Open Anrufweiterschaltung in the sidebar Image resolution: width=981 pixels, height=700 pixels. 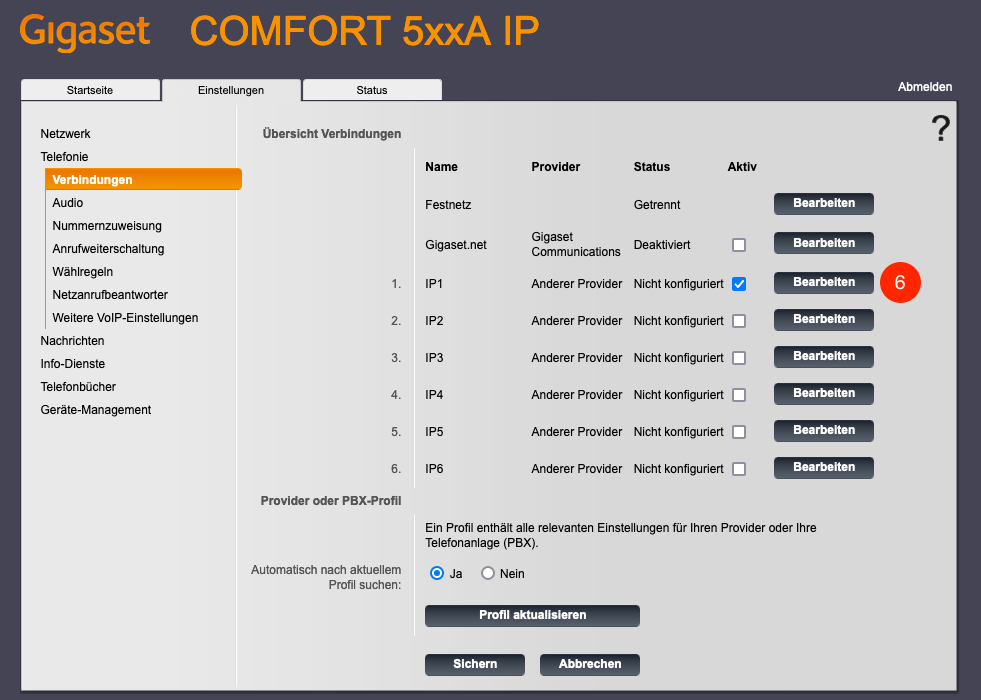click(x=108, y=249)
